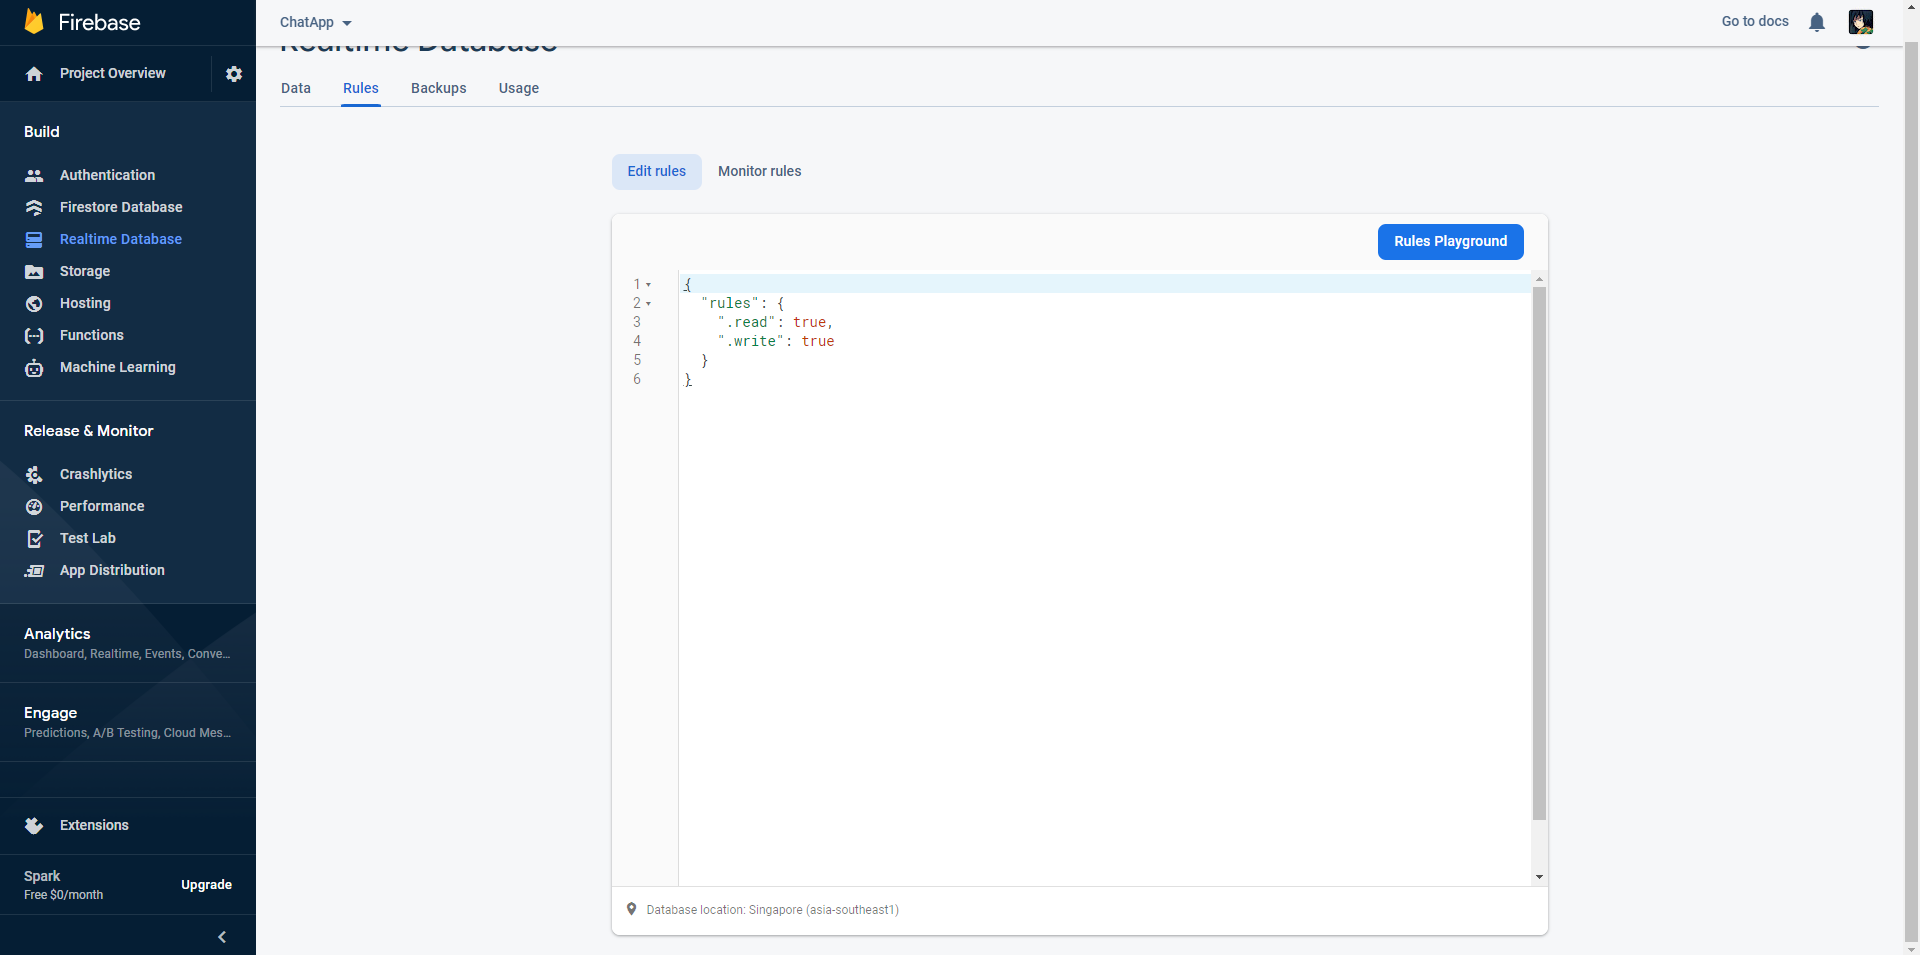This screenshot has height=955, width=1920.
Task: Click the Build section heading
Action: coord(42,131)
